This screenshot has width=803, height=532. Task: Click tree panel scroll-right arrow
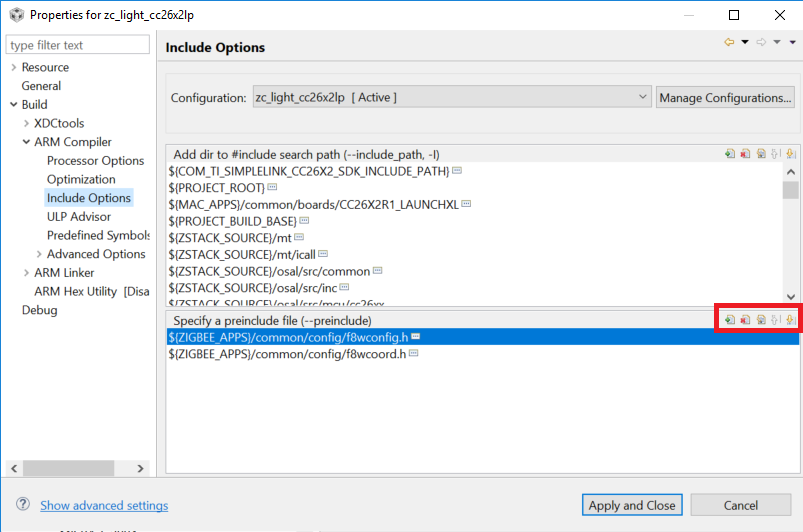tap(140, 468)
